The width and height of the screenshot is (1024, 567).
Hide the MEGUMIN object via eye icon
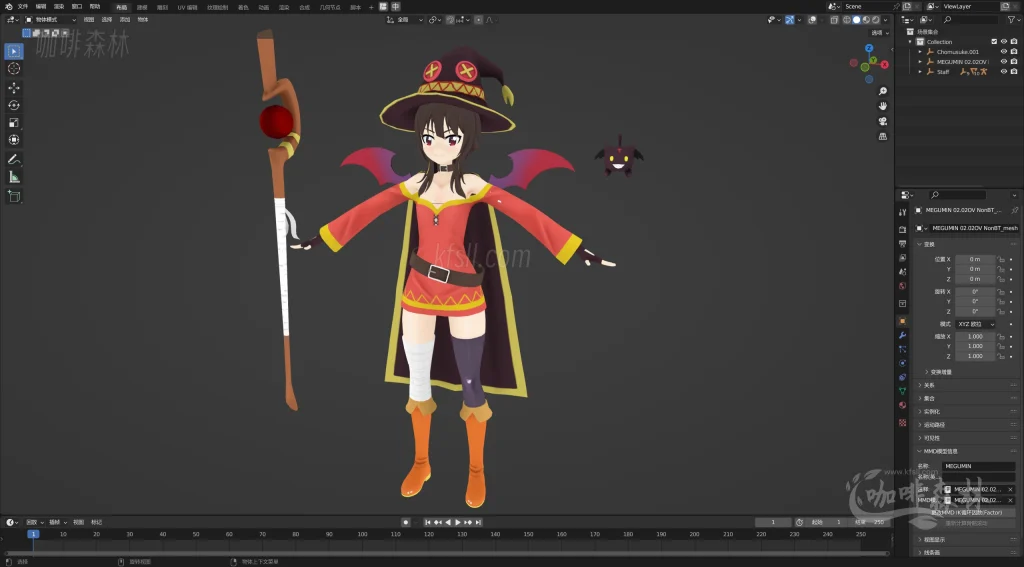pyautogui.click(x=1004, y=61)
